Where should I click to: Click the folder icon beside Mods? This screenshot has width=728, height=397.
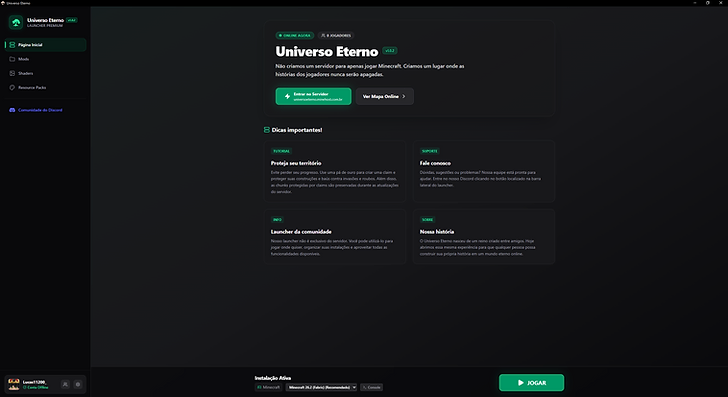pos(12,59)
